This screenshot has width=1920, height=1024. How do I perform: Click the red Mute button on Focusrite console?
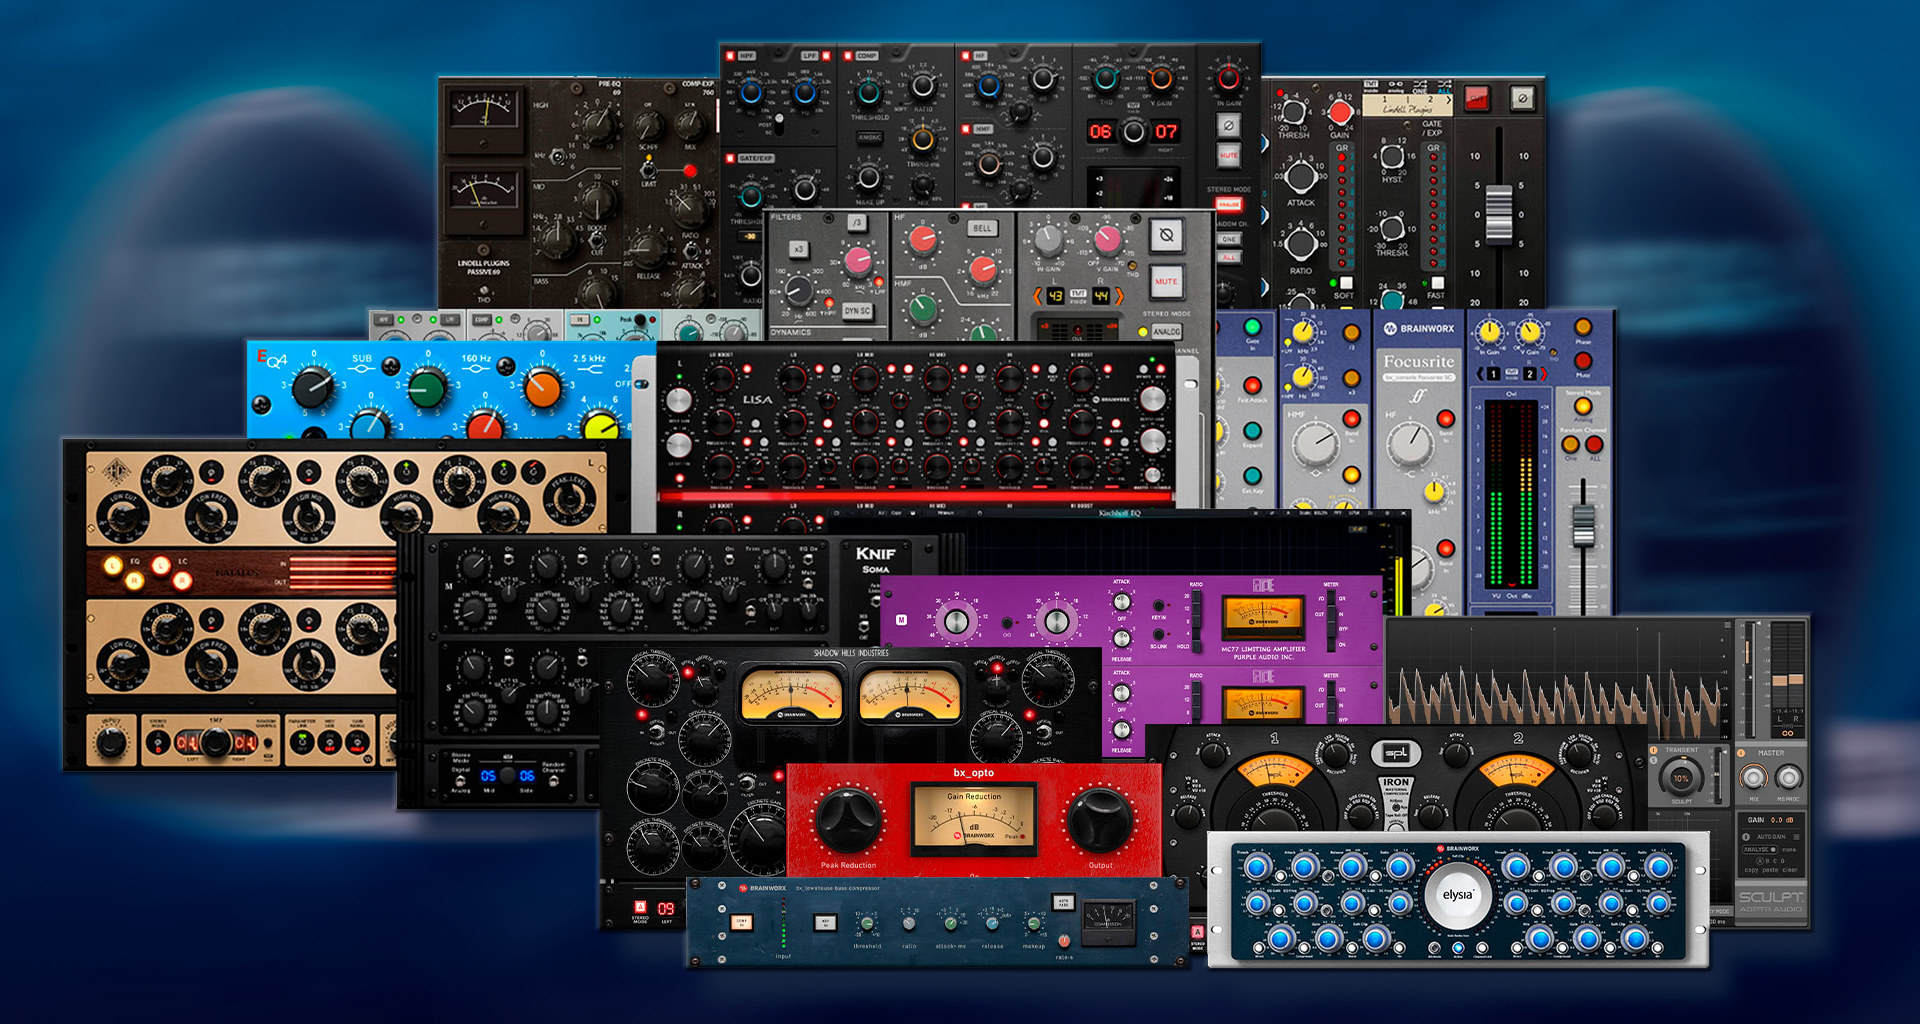coord(1583,361)
